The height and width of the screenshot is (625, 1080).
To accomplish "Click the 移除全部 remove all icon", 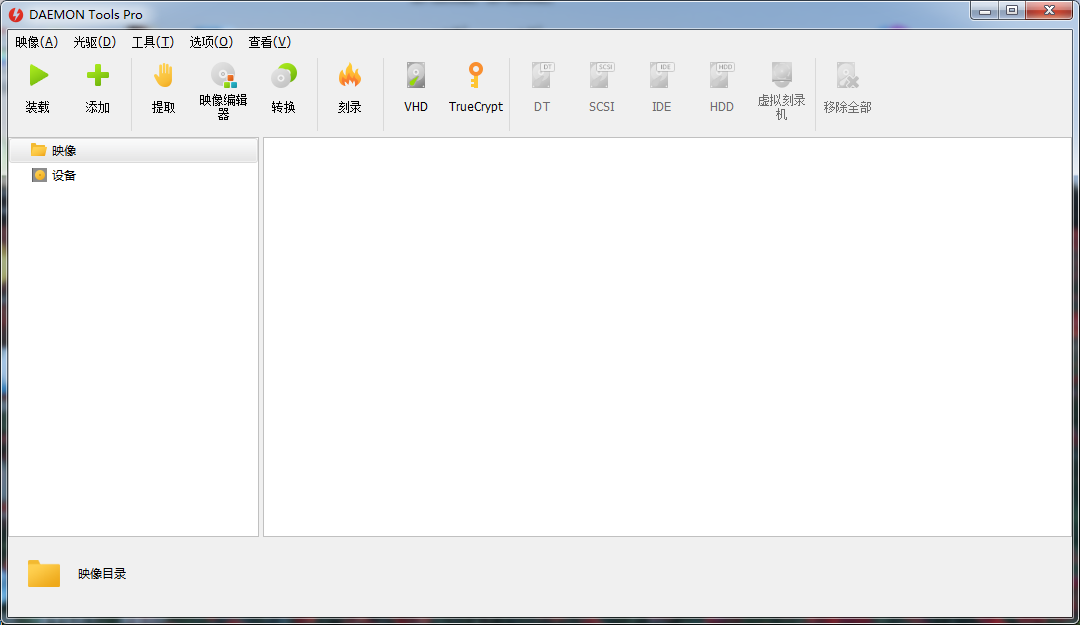I will 847,75.
